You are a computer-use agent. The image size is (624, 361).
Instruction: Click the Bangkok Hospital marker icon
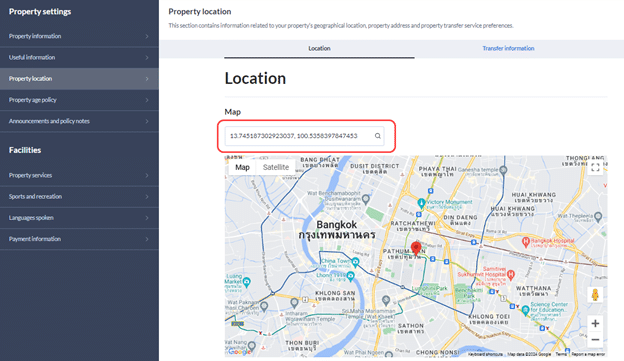click(526, 241)
